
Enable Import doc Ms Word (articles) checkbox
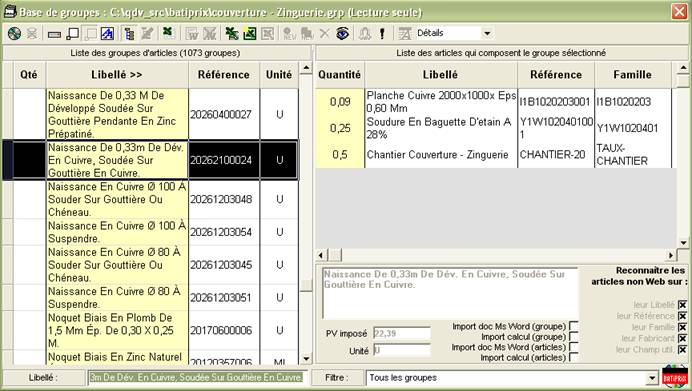(x=574, y=347)
